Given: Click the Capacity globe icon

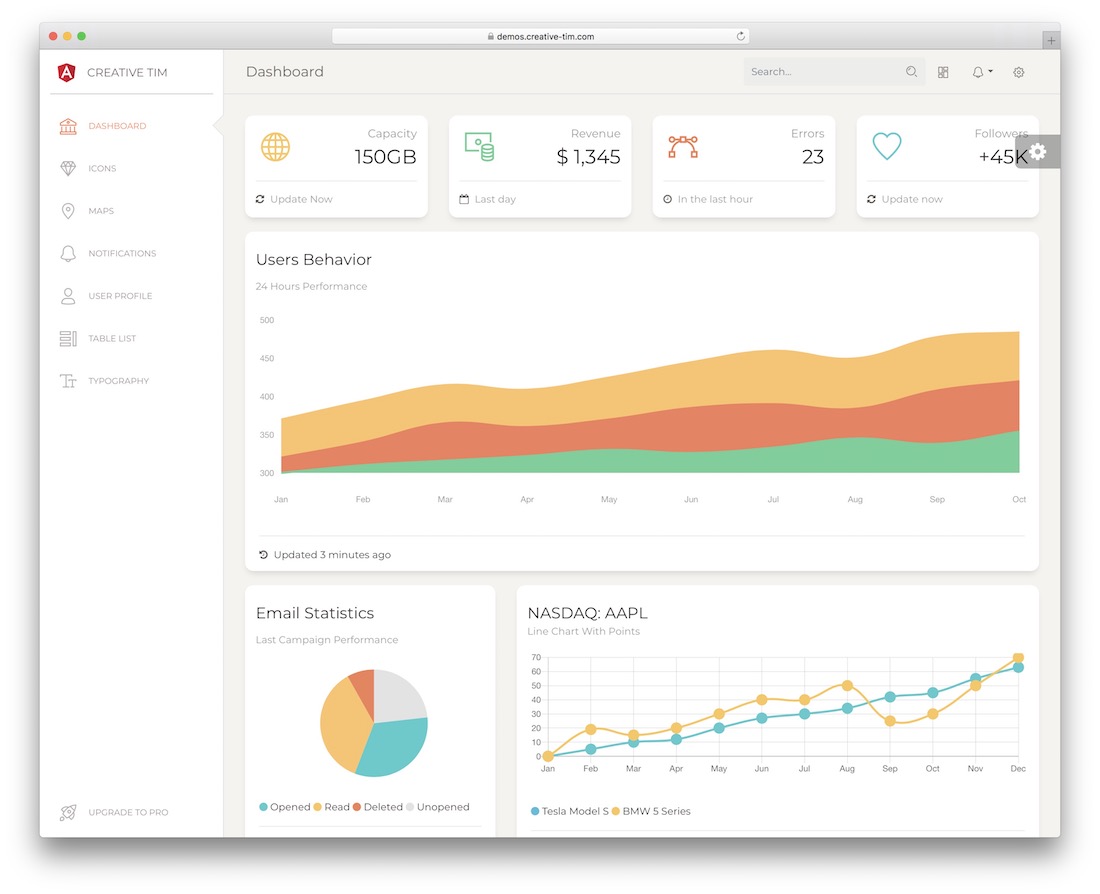Looking at the screenshot, I should [x=275, y=147].
